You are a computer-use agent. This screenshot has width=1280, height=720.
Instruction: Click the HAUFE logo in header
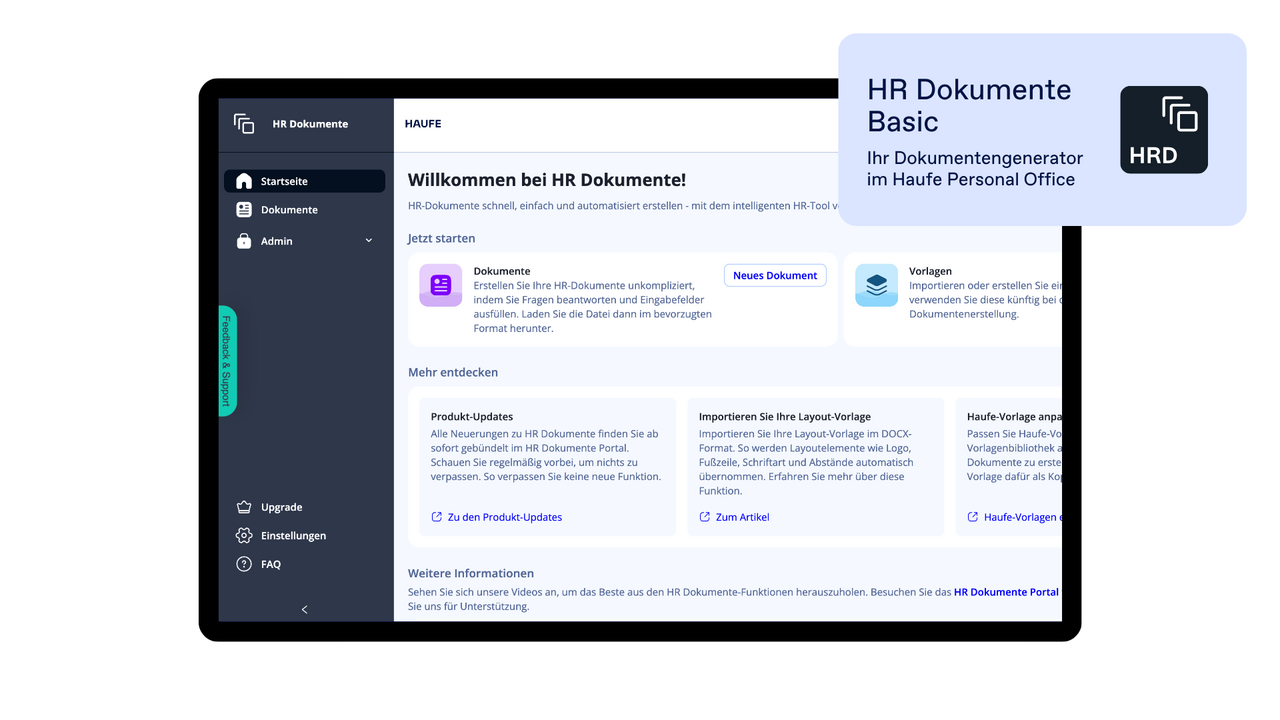423,124
